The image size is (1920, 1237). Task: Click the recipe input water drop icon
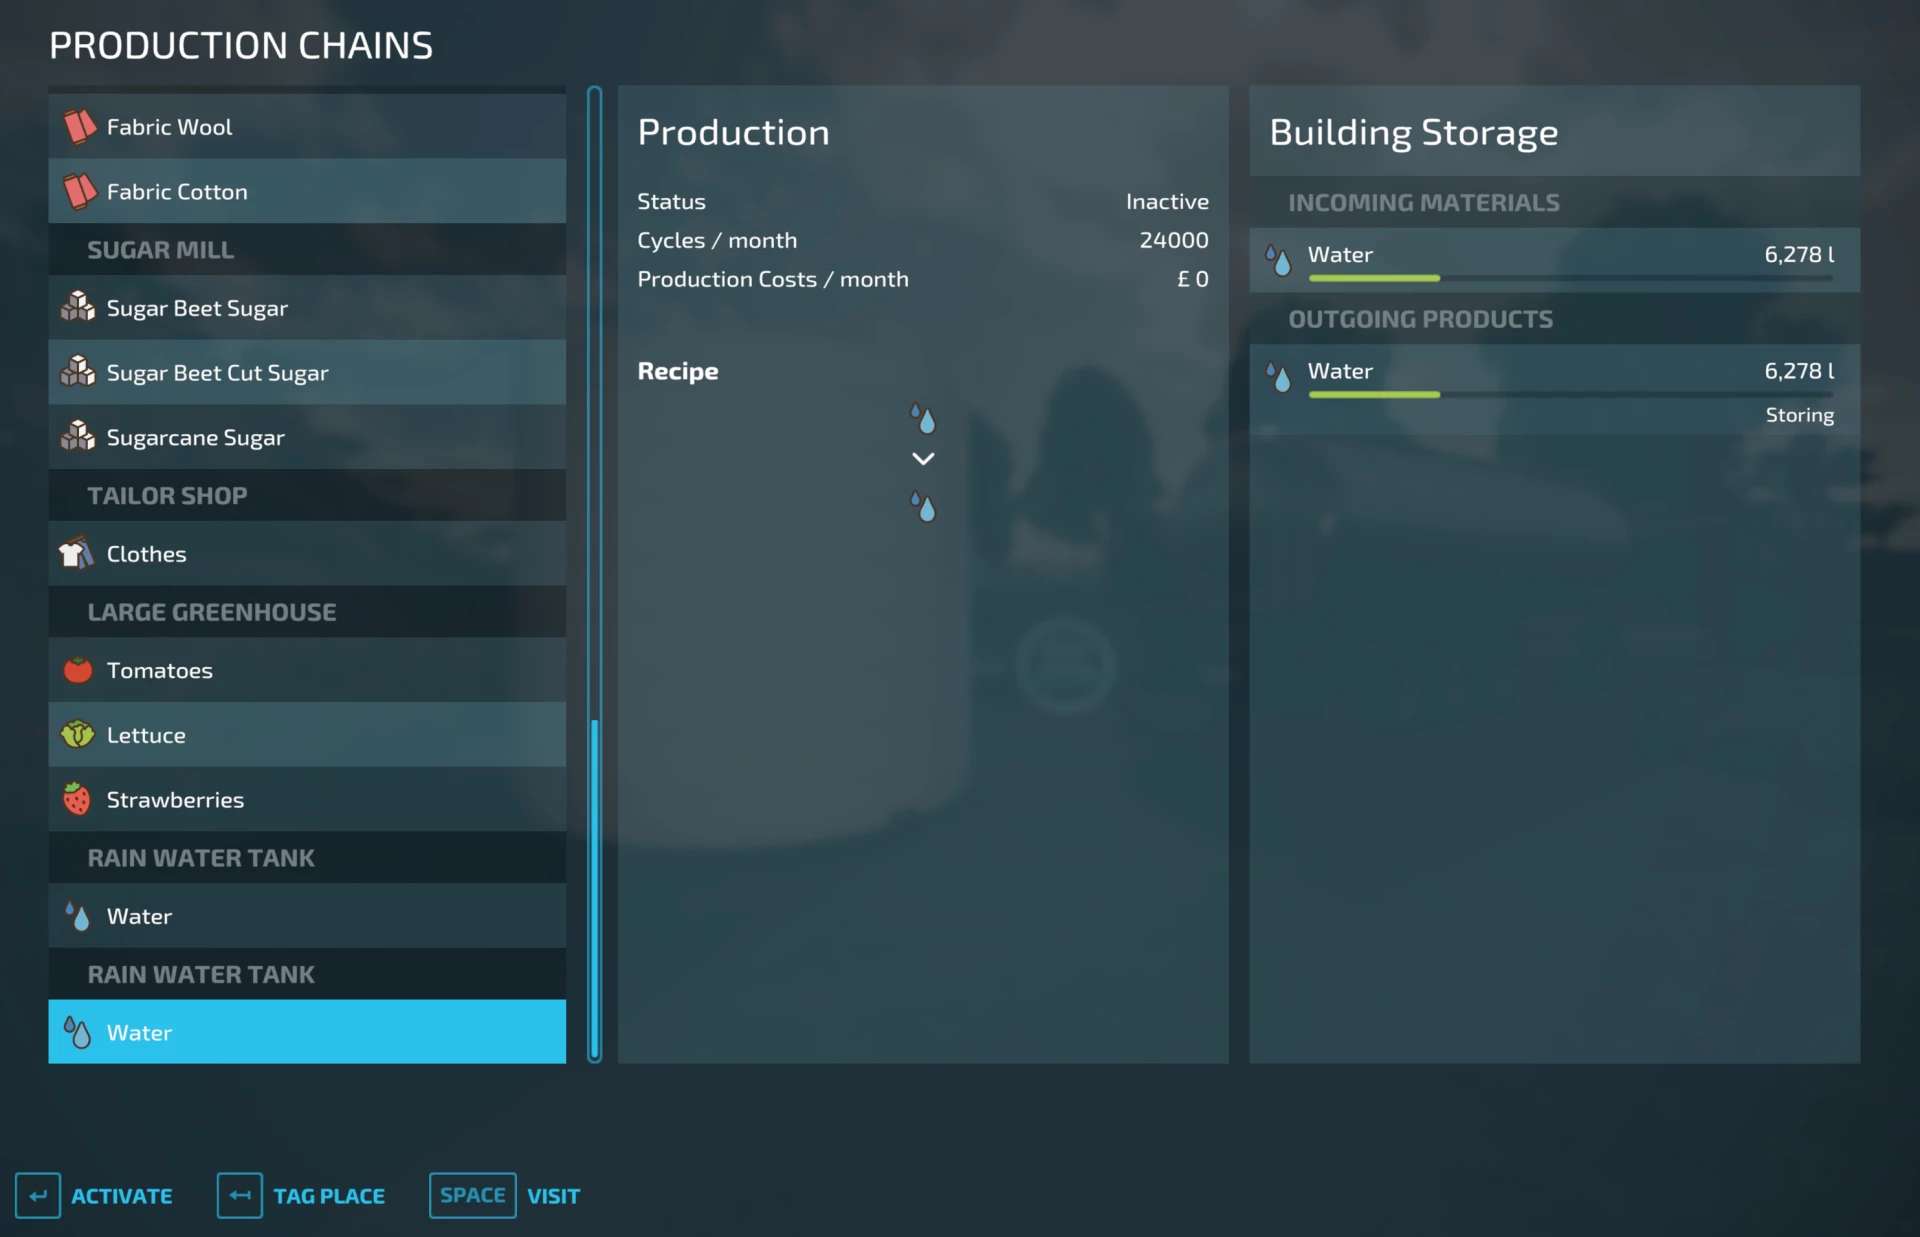point(923,418)
